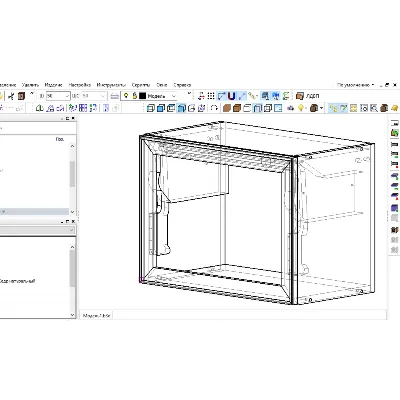The height and width of the screenshot is (400, 400).
Task: Open the workspace preset dropdown top right
Action: point(355,85)
